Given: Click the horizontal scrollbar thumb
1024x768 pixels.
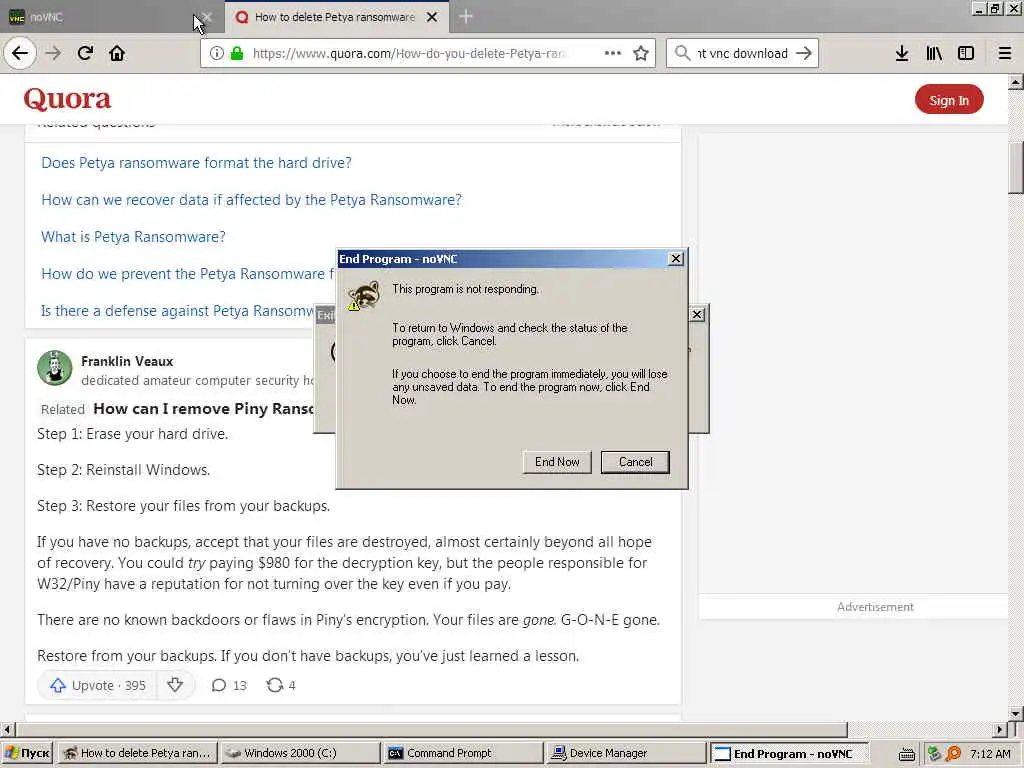Looking at the screenshot, I should pyautogui.click(x=431, y=729).
